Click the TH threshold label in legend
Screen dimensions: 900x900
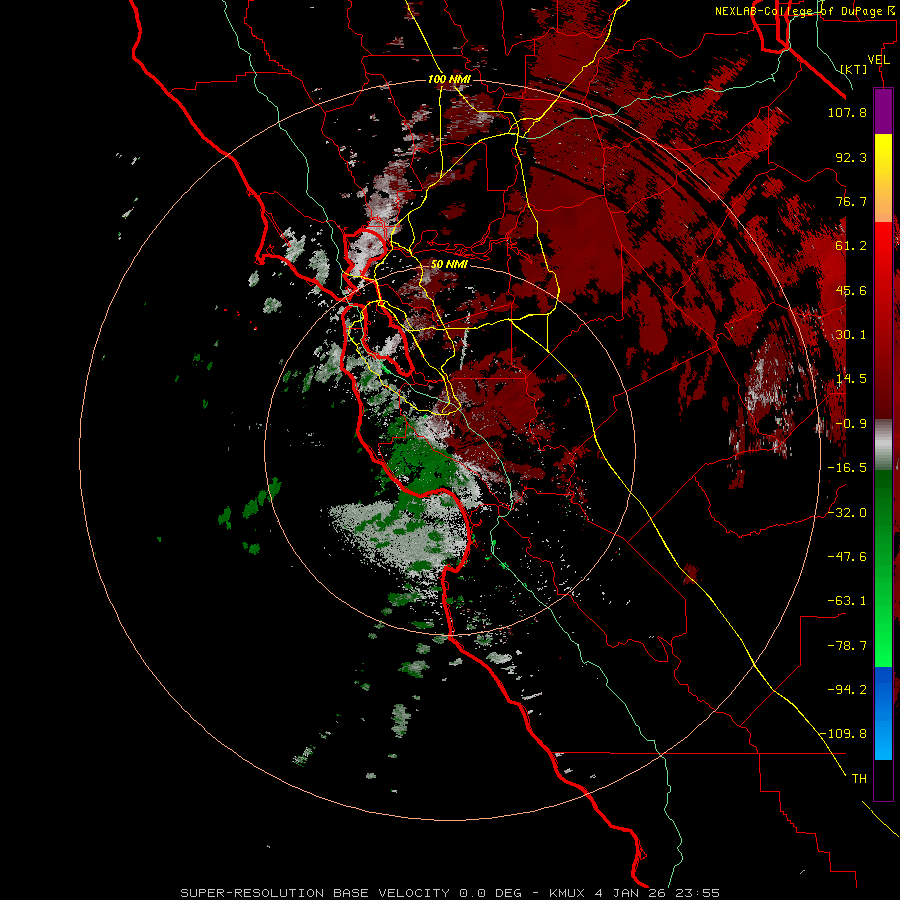tap(859, 779)
